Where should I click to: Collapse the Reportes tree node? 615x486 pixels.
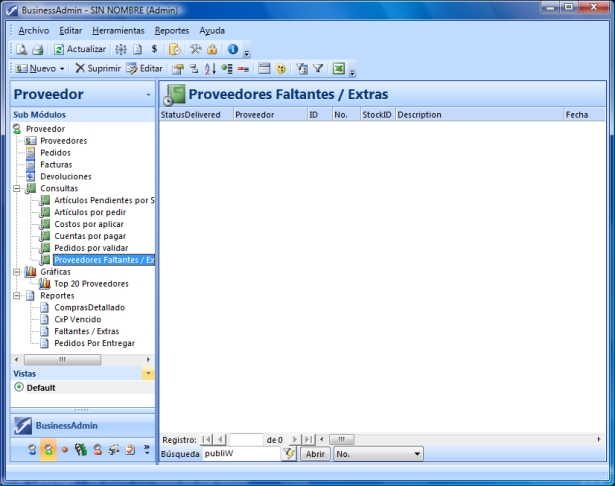click(17, 296)
